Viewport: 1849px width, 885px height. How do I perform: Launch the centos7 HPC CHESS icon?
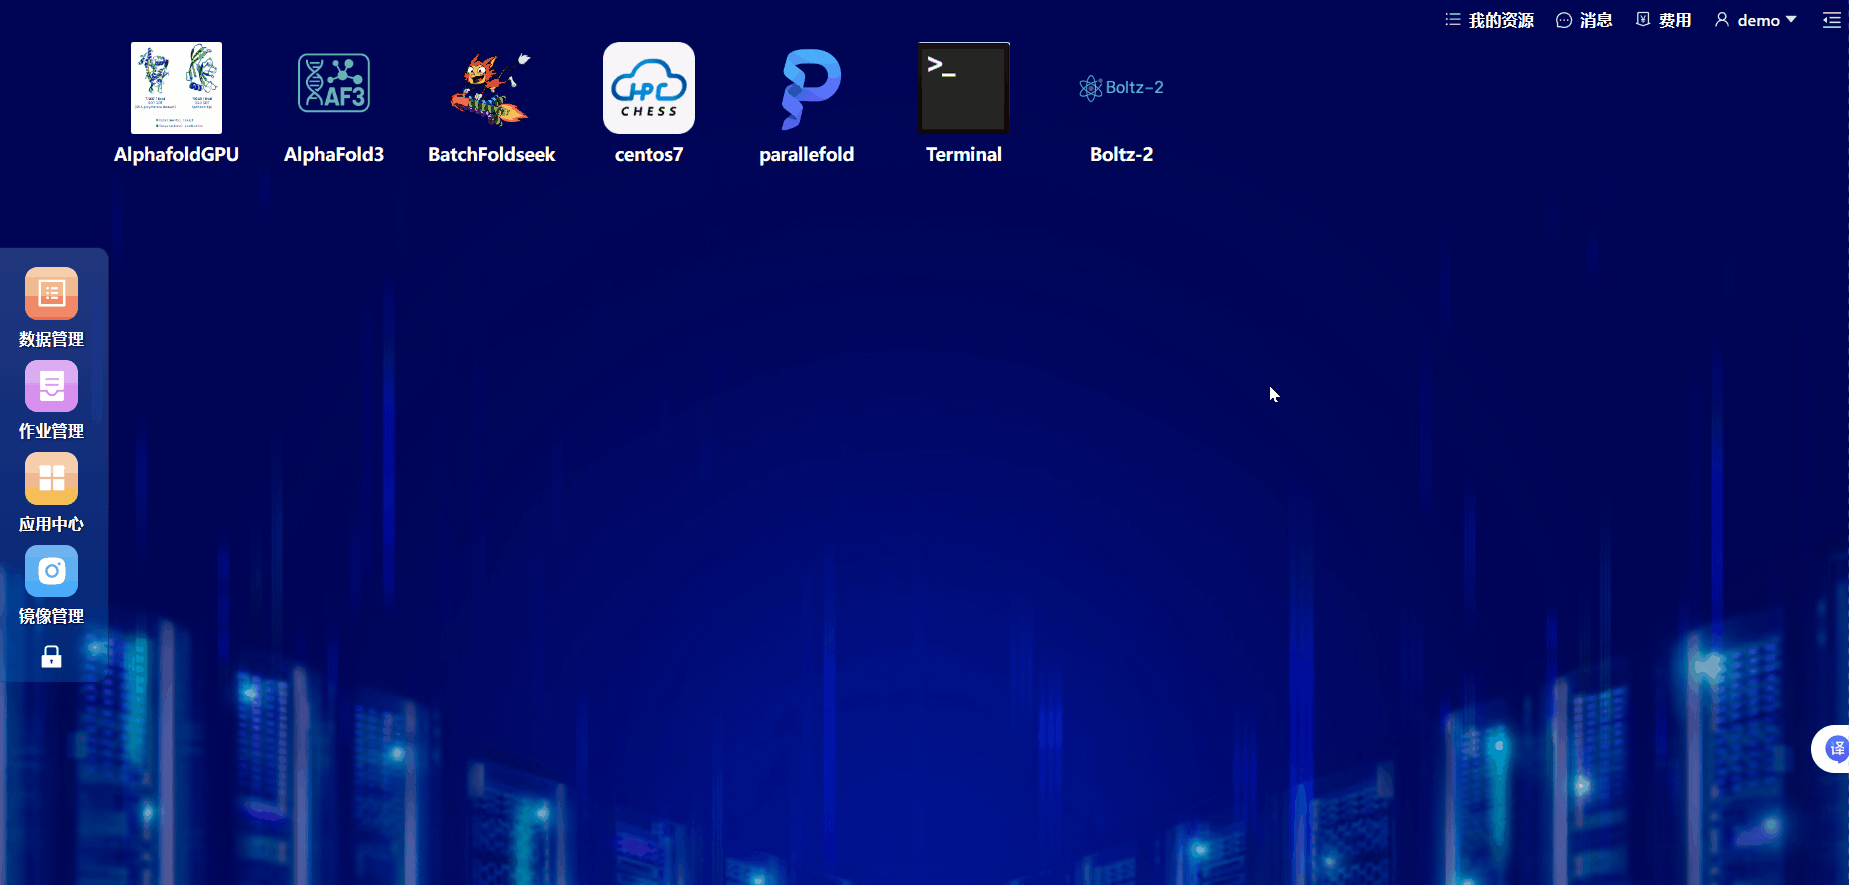(x=649, y=88)
